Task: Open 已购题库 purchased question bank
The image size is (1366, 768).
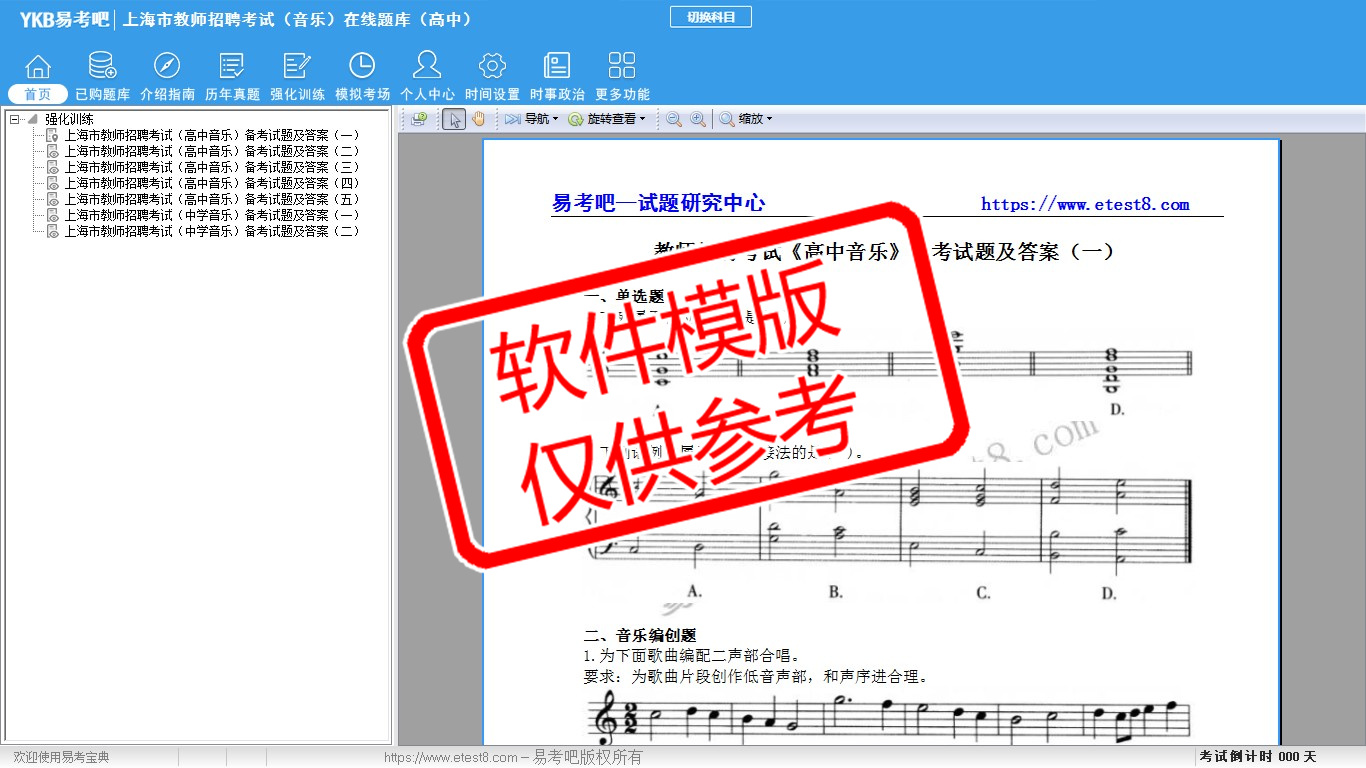Action: coord(102,77)
